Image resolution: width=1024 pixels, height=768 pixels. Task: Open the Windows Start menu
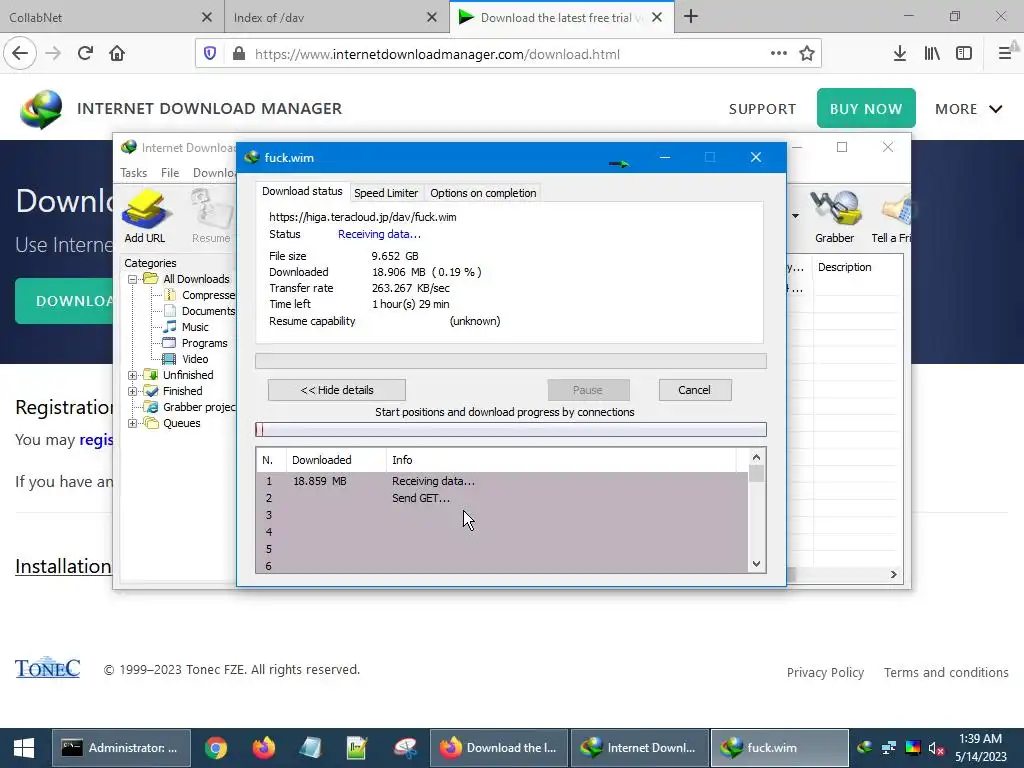[24, 748]
